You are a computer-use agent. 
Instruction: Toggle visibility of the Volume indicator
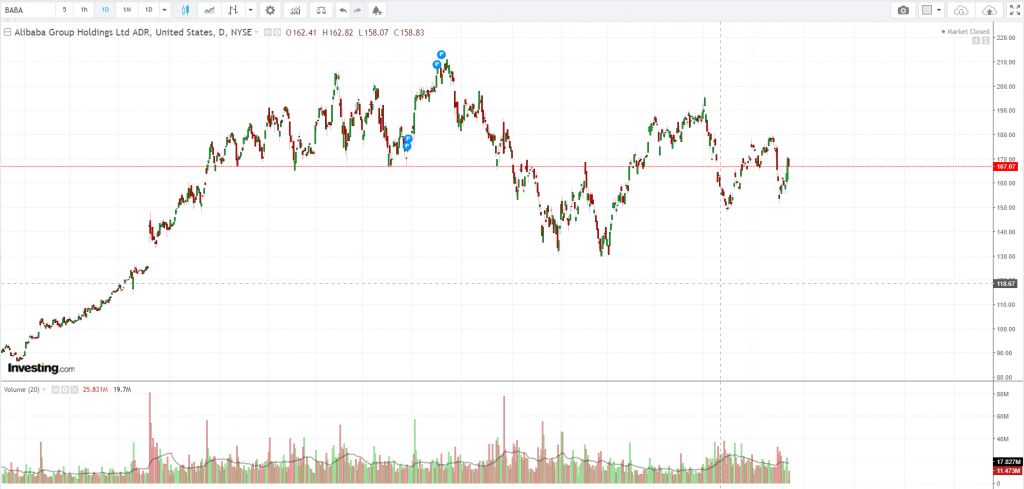tap(55, 389)
